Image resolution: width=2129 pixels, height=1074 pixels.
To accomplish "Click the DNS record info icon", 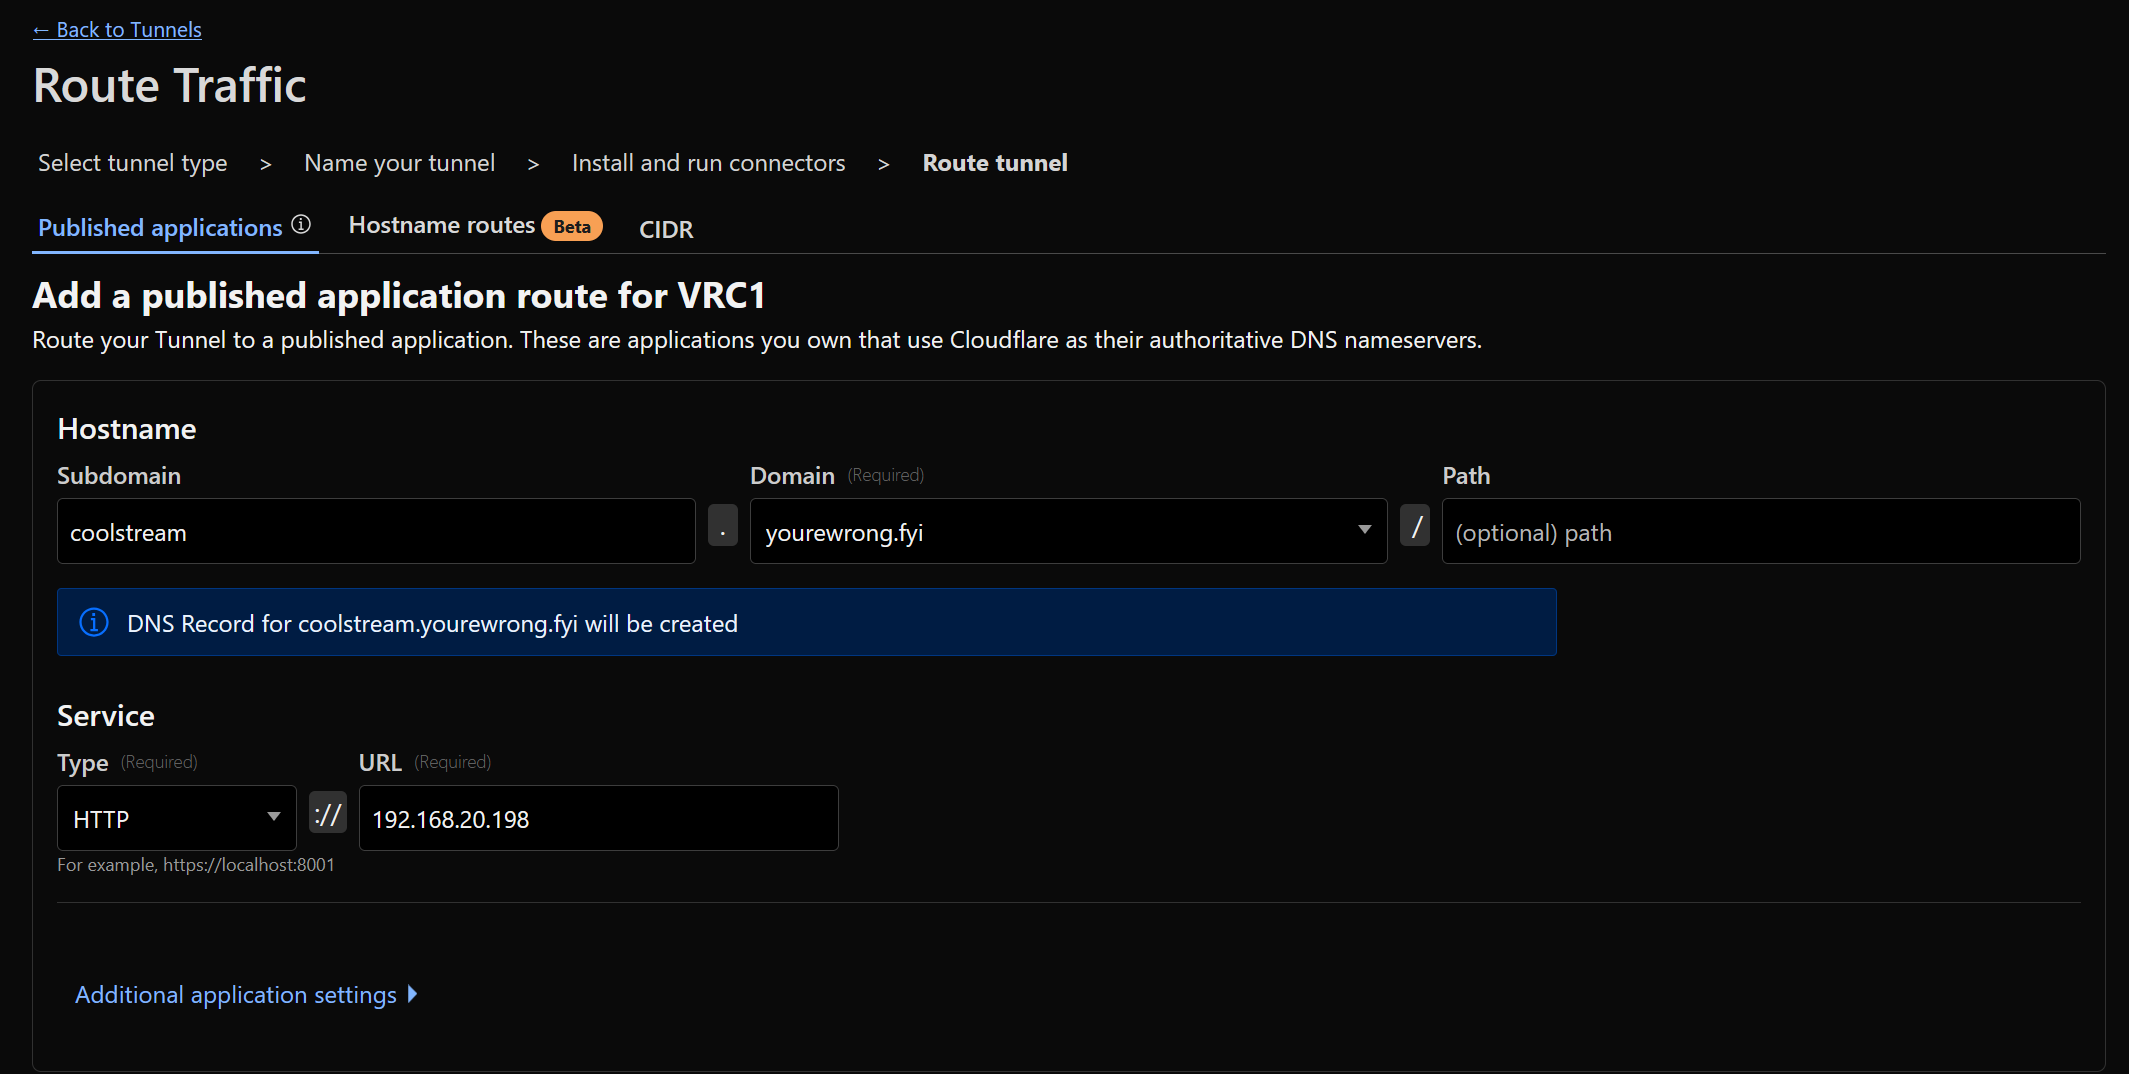I will coord(94,623).
